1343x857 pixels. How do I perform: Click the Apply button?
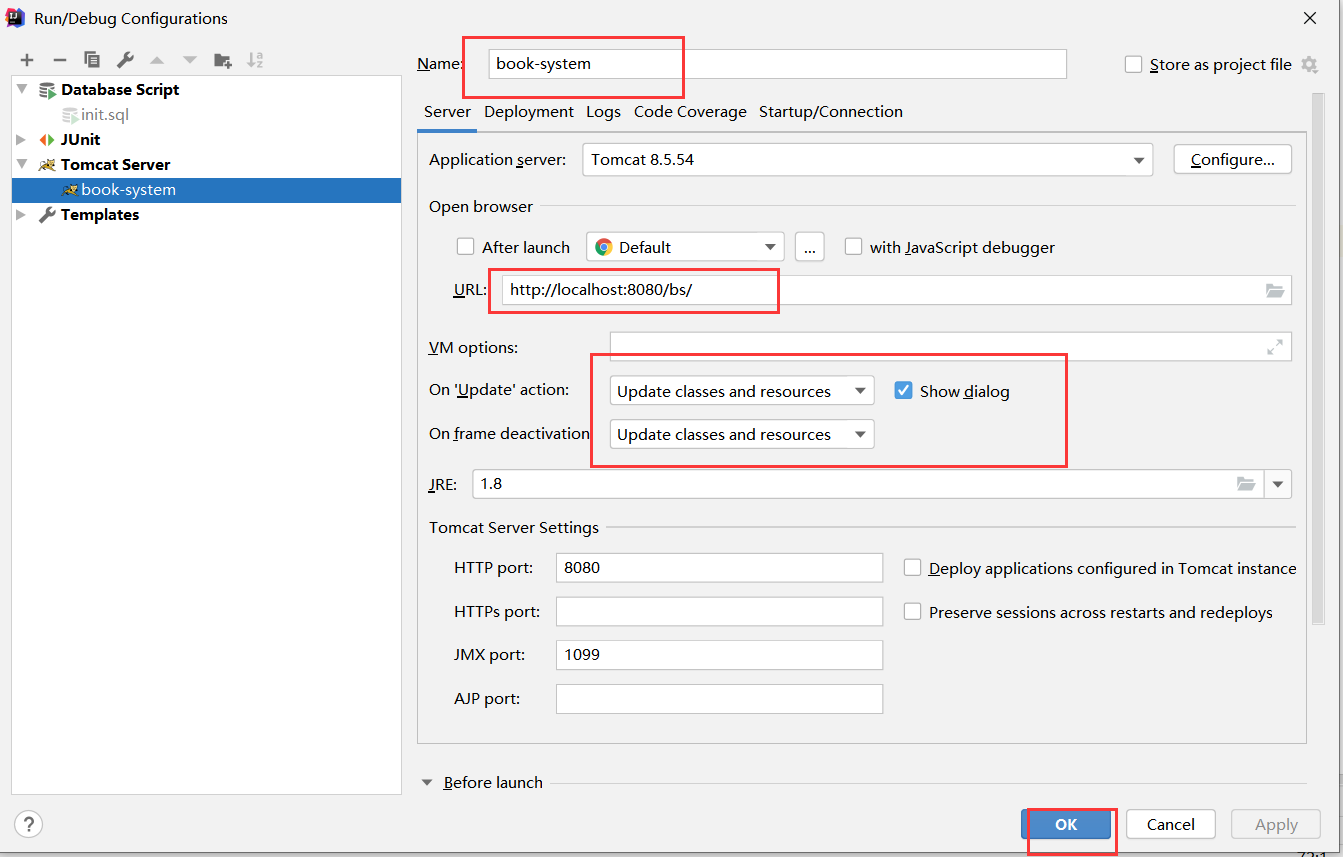1276,824
